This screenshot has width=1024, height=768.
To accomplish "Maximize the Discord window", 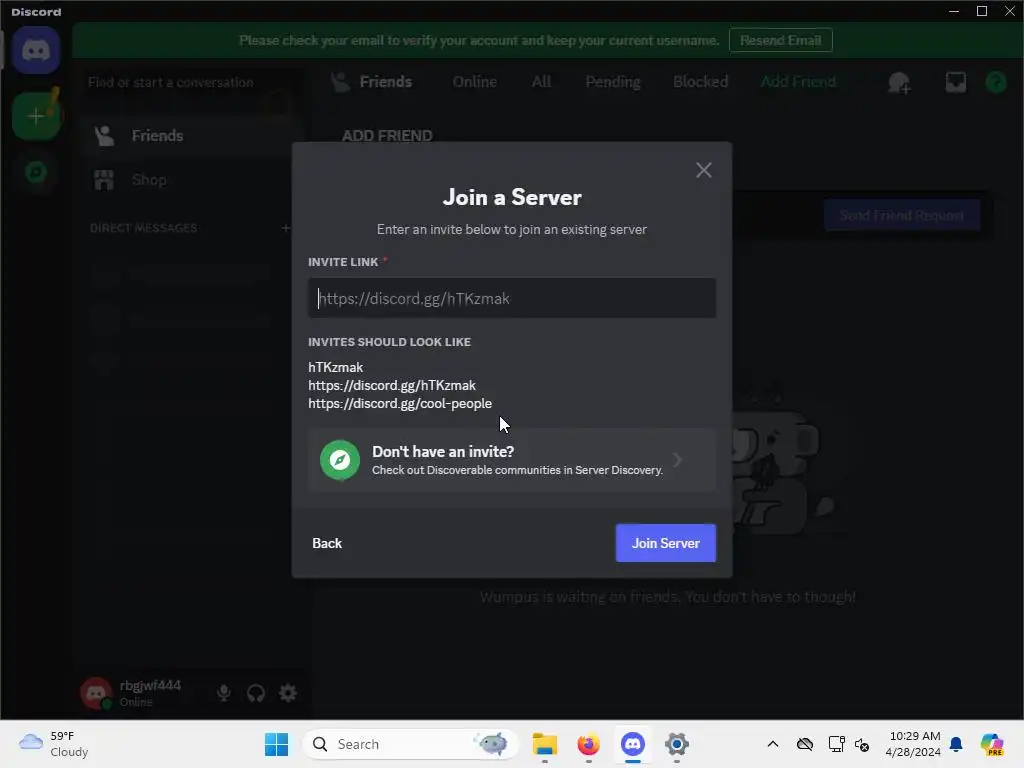I will tap(982, 11).
